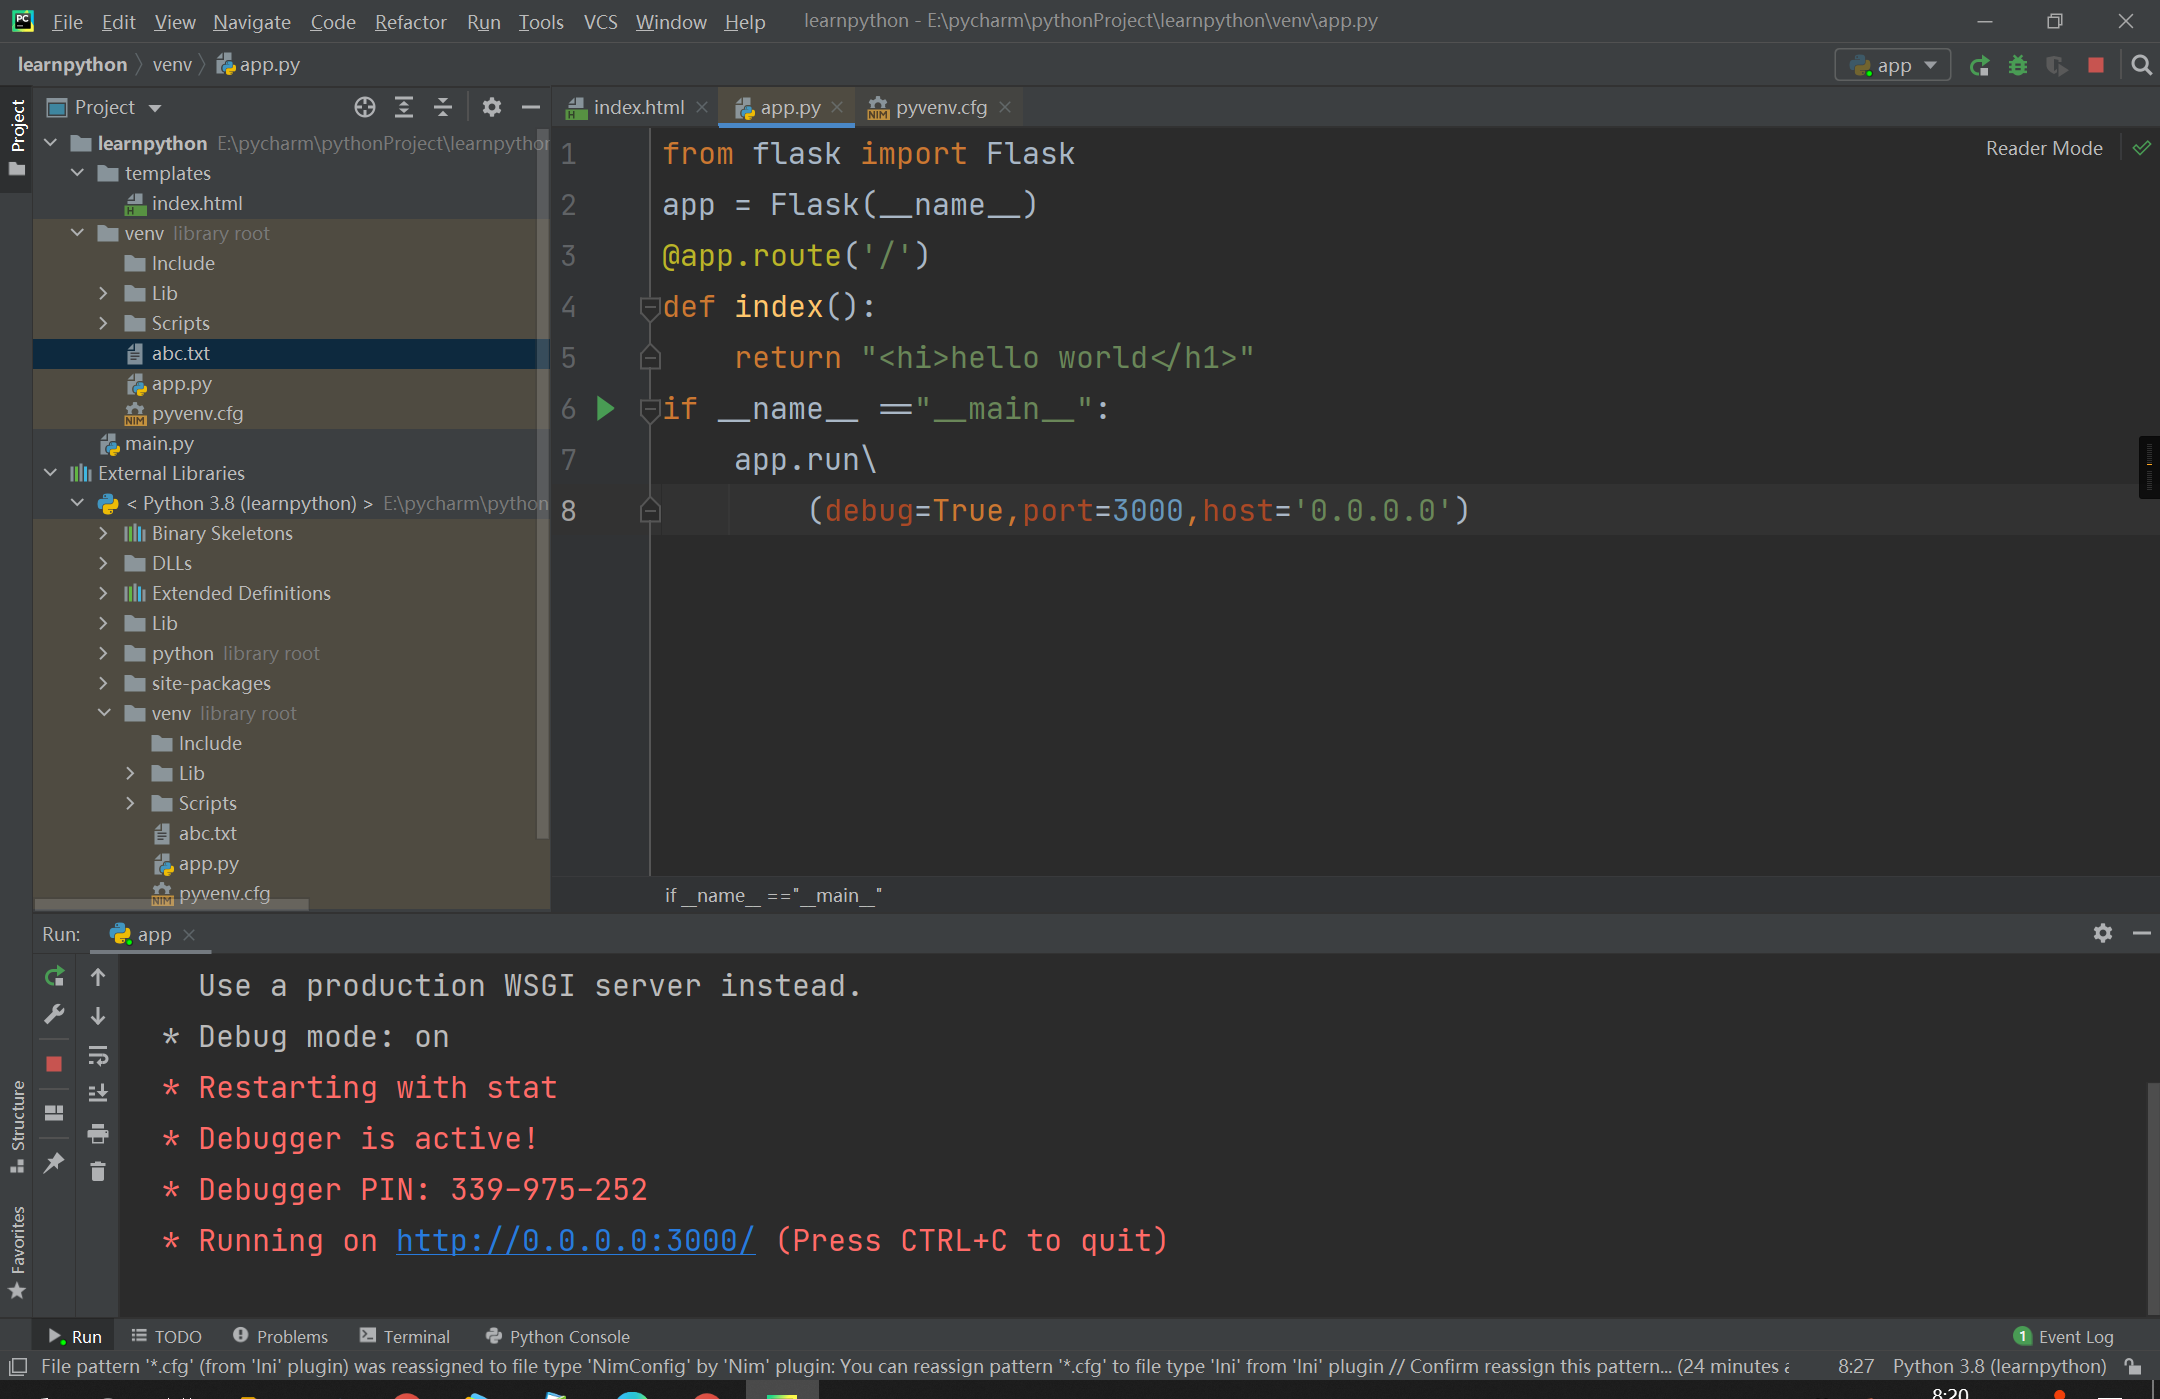
Task: Run app with coverage icon
Action: coord(2056,66)
